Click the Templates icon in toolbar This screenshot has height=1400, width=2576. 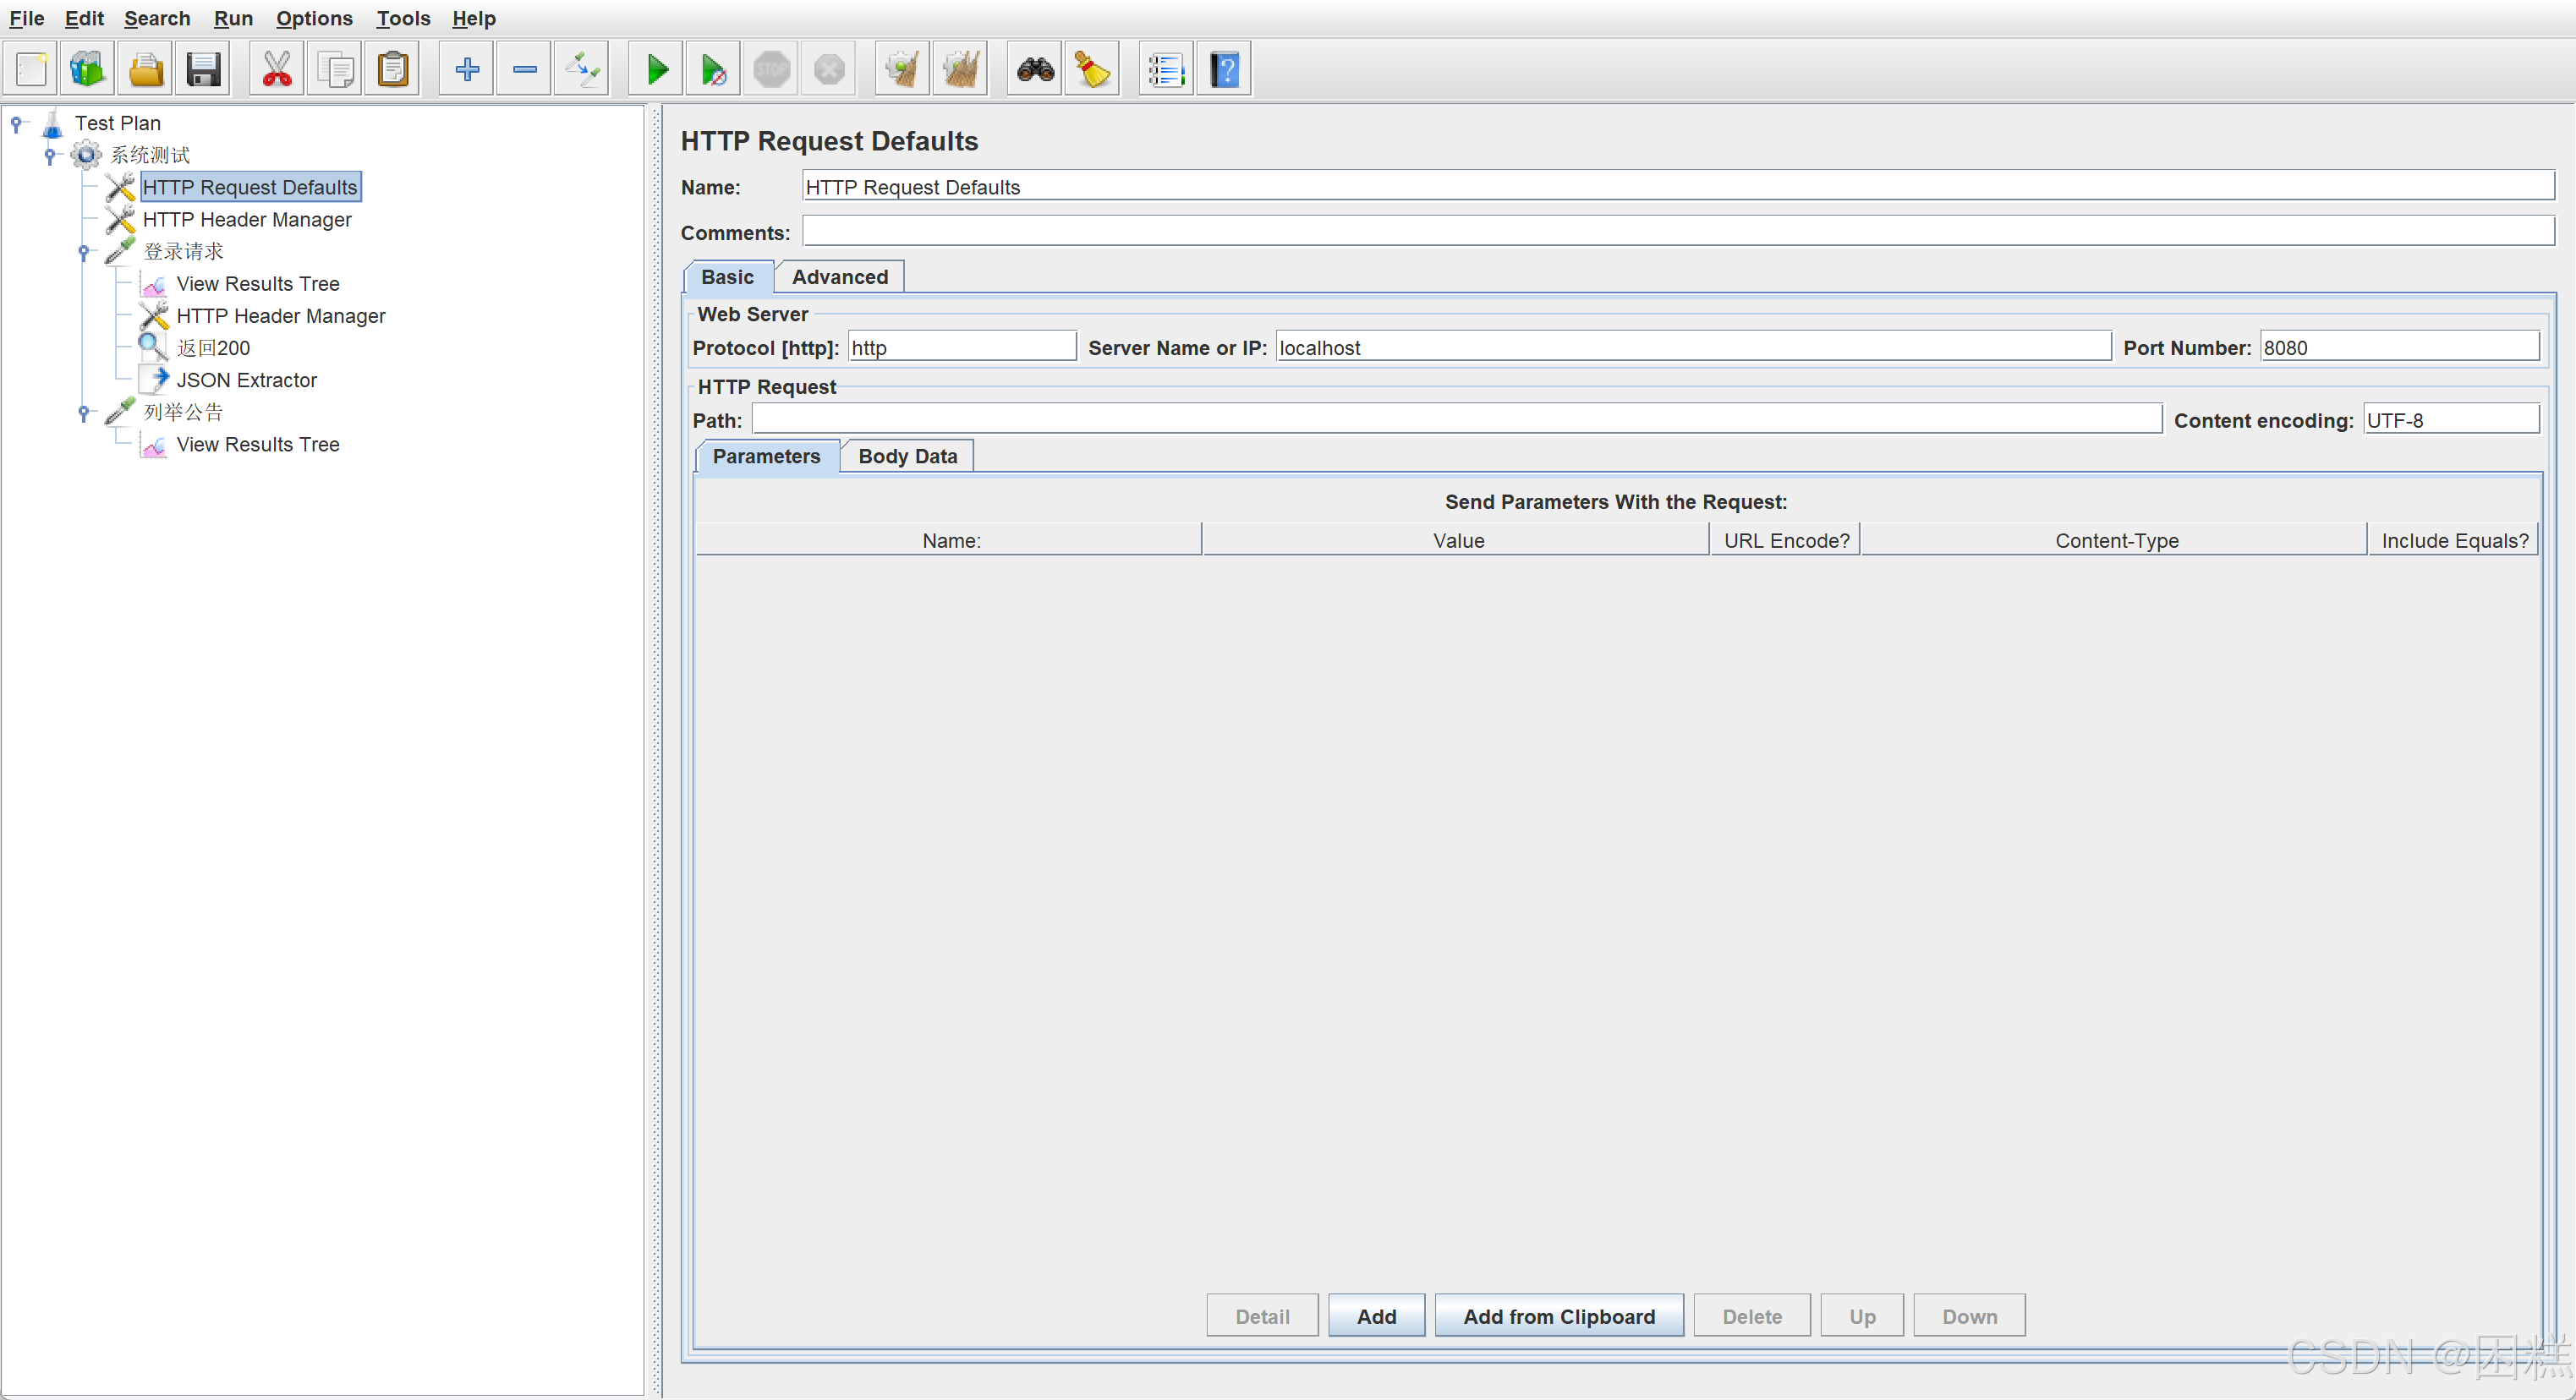87,70
